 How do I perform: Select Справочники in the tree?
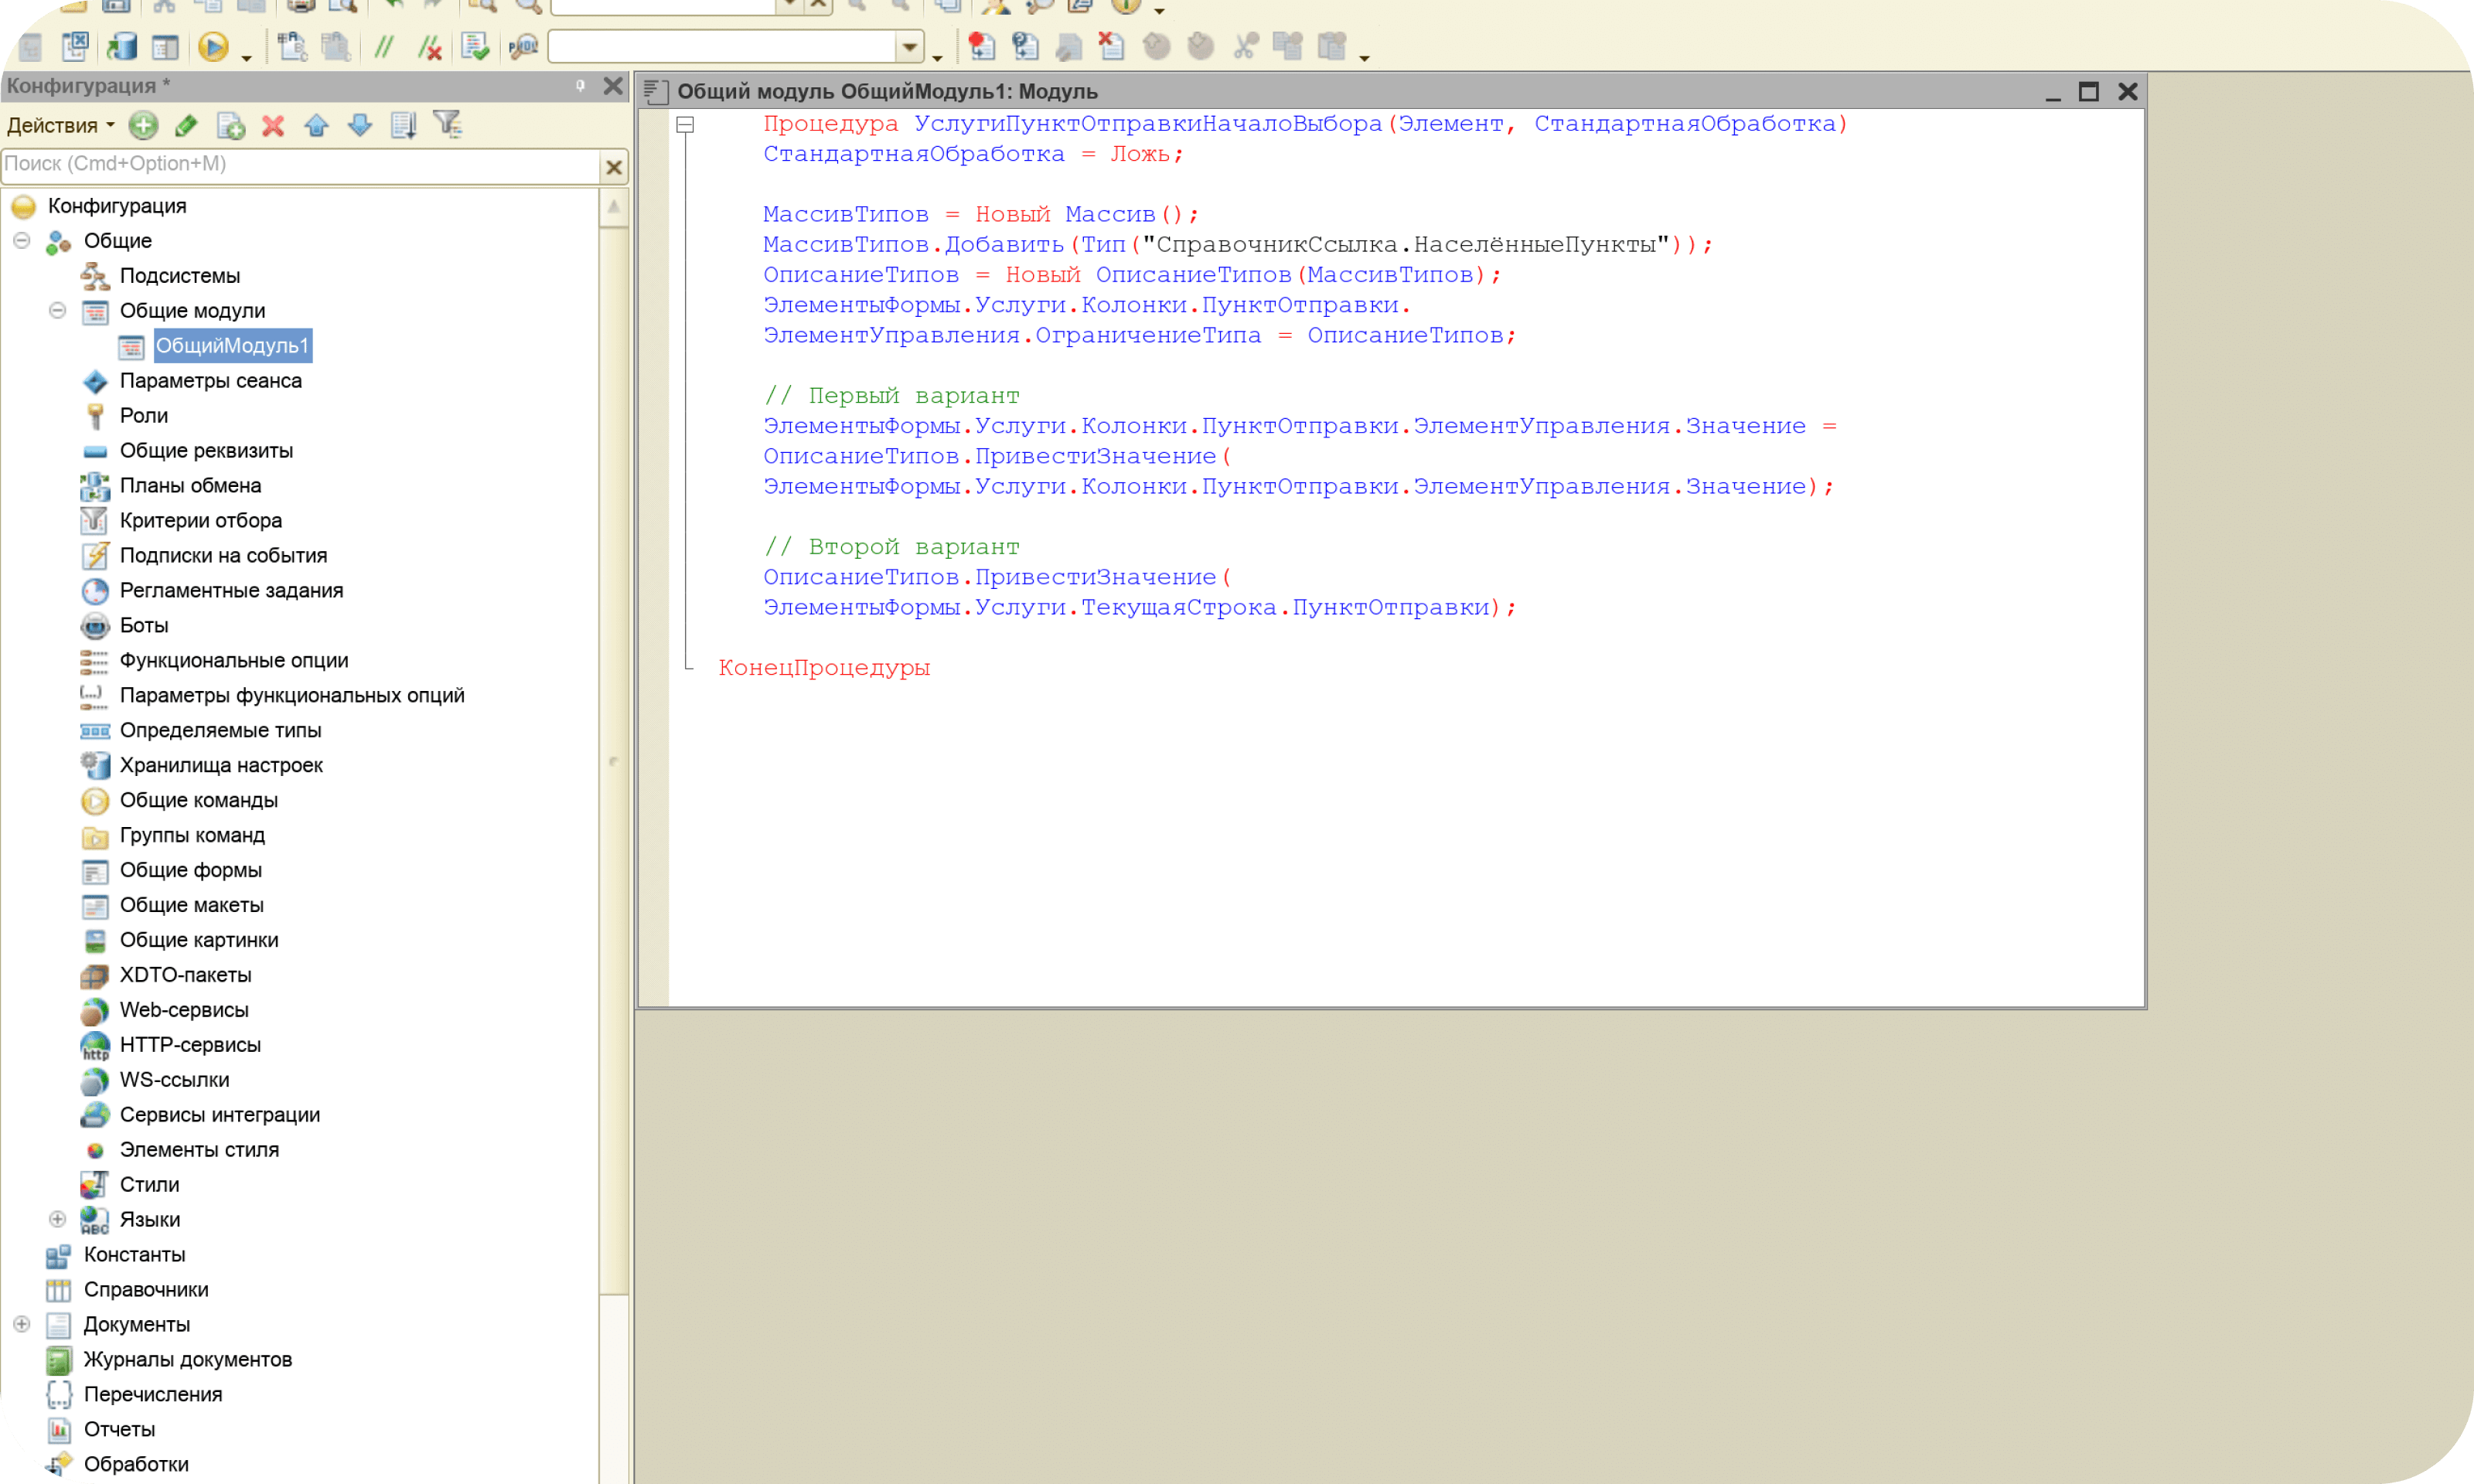pos(147,1290)
